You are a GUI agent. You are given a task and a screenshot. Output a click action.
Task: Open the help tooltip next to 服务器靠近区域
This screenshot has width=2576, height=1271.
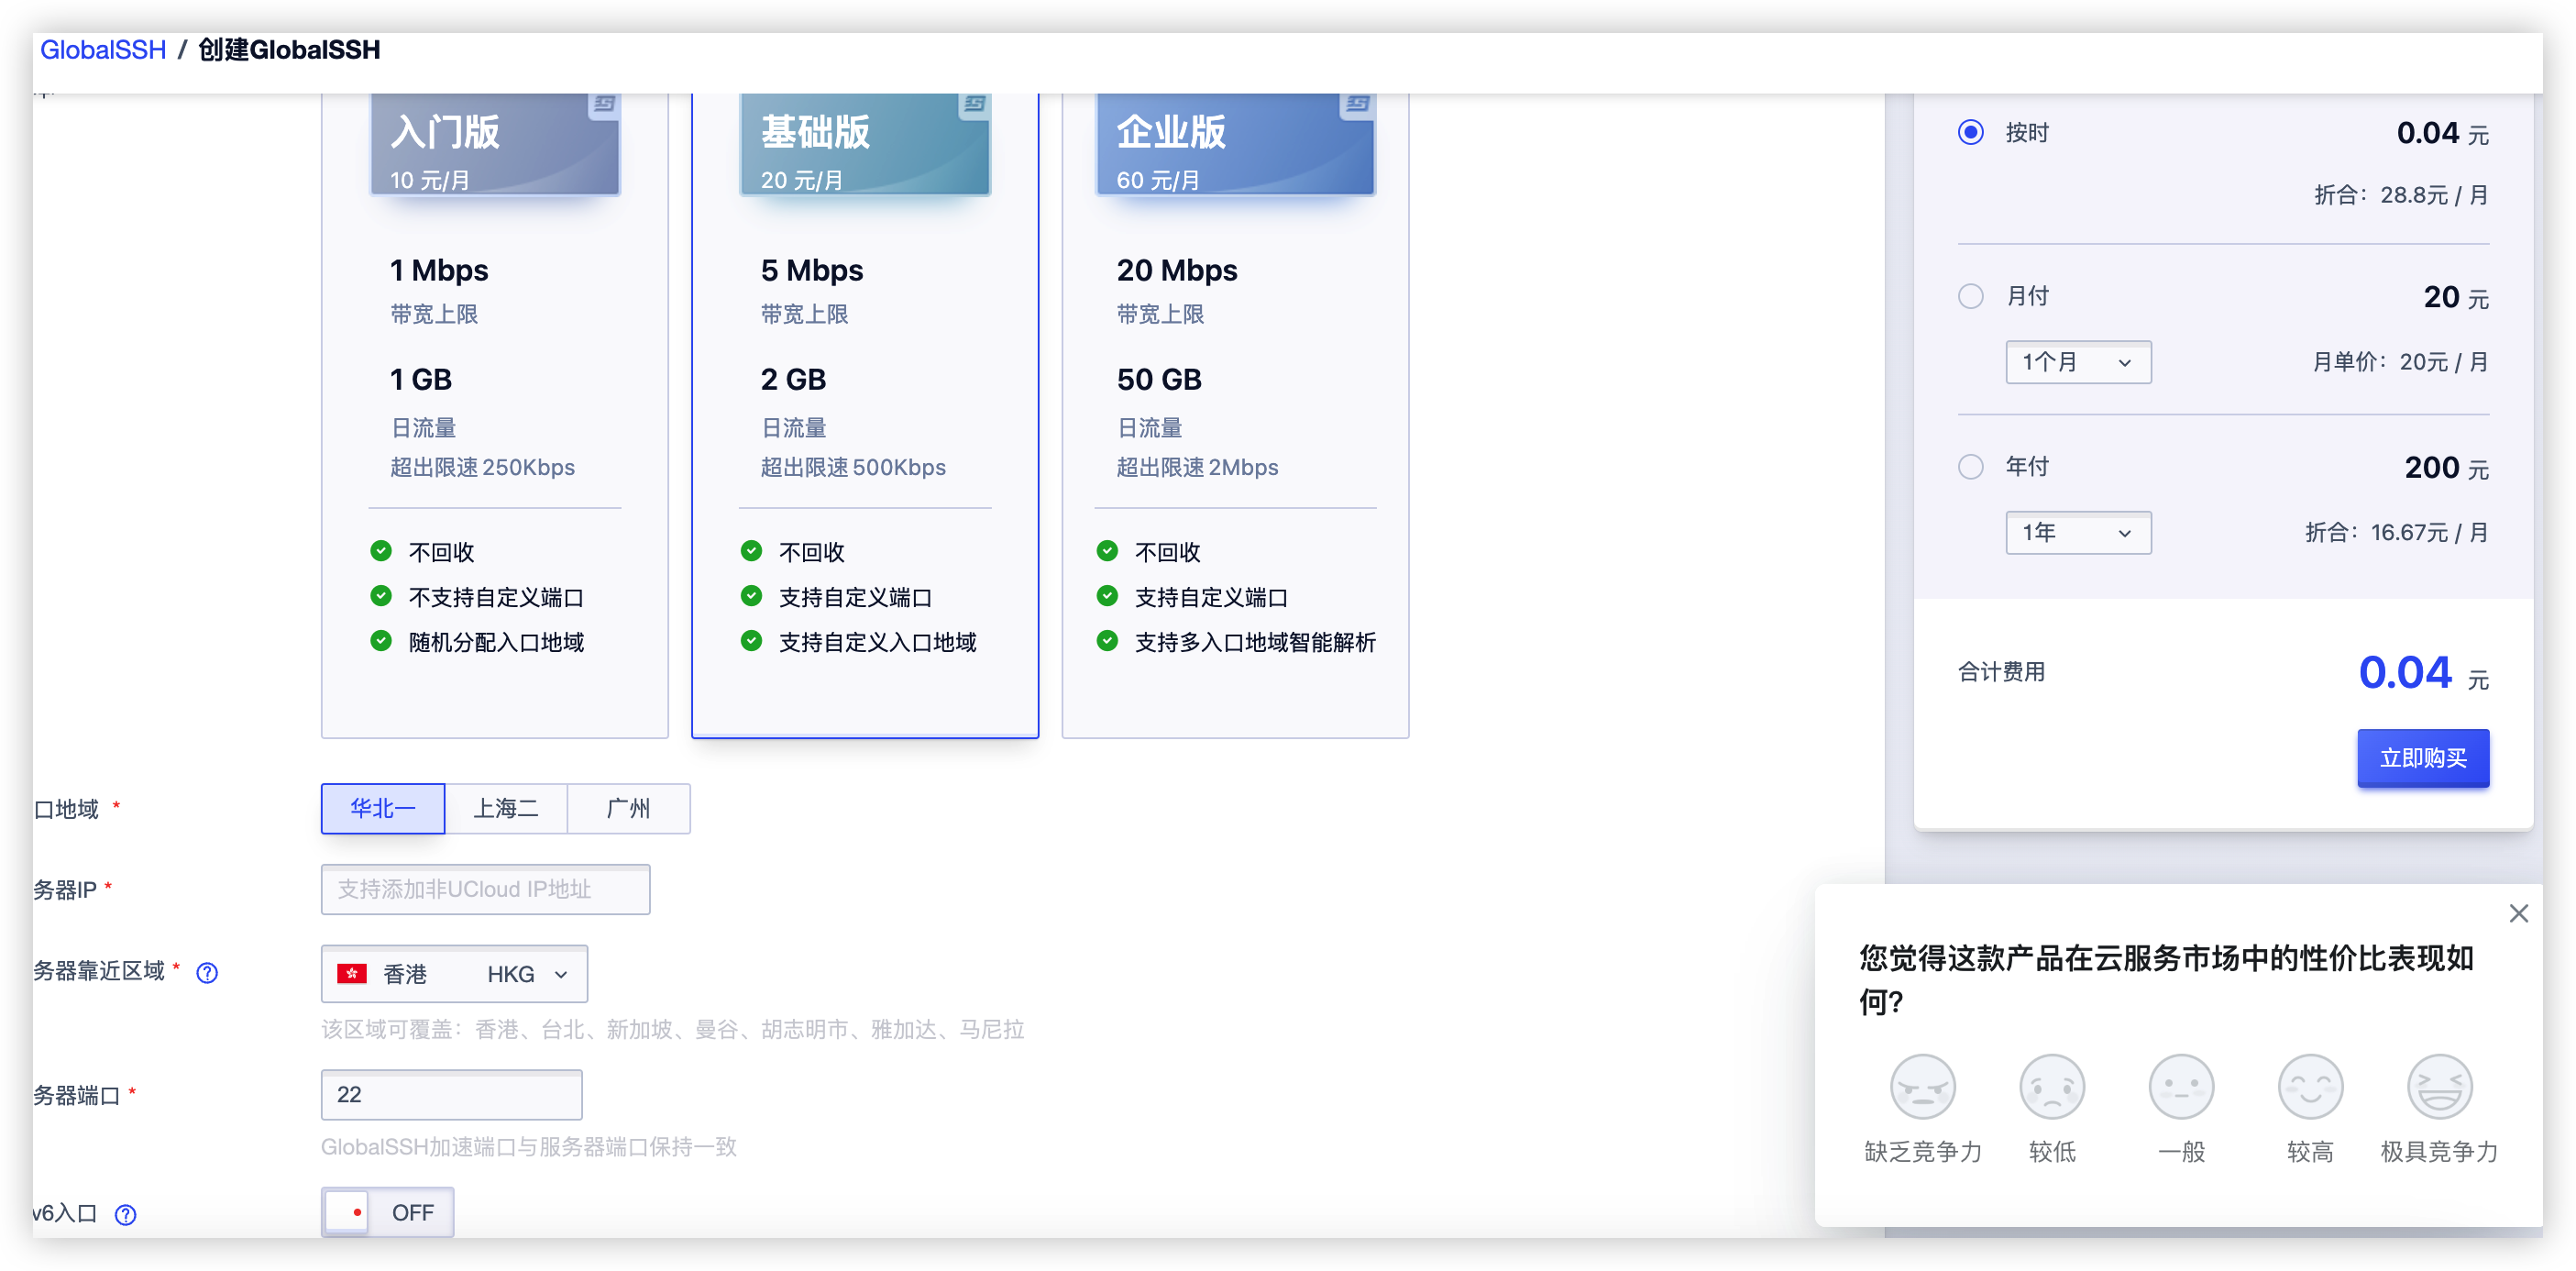click(x=207, y=972)
